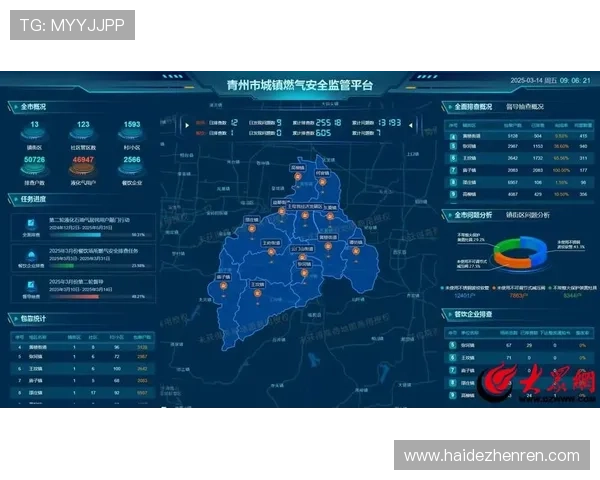Click the 王坟镇 map marker

pos(258,293)
